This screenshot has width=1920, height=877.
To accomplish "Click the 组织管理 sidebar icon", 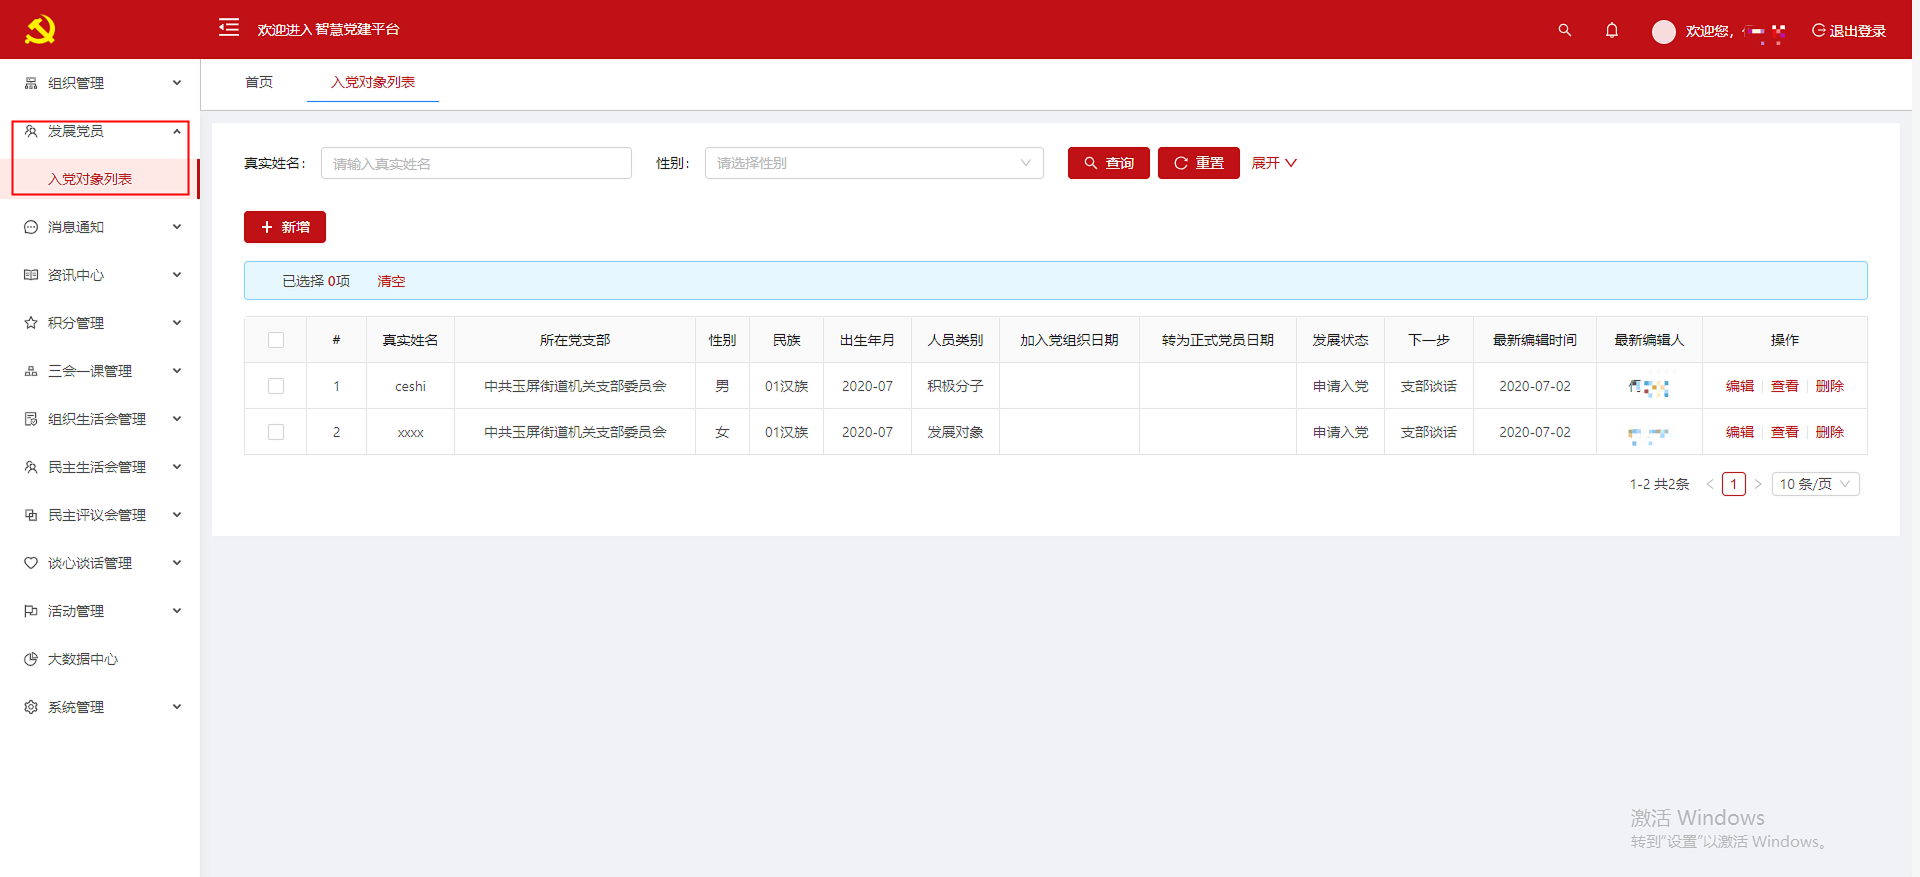I will point(31,83).
